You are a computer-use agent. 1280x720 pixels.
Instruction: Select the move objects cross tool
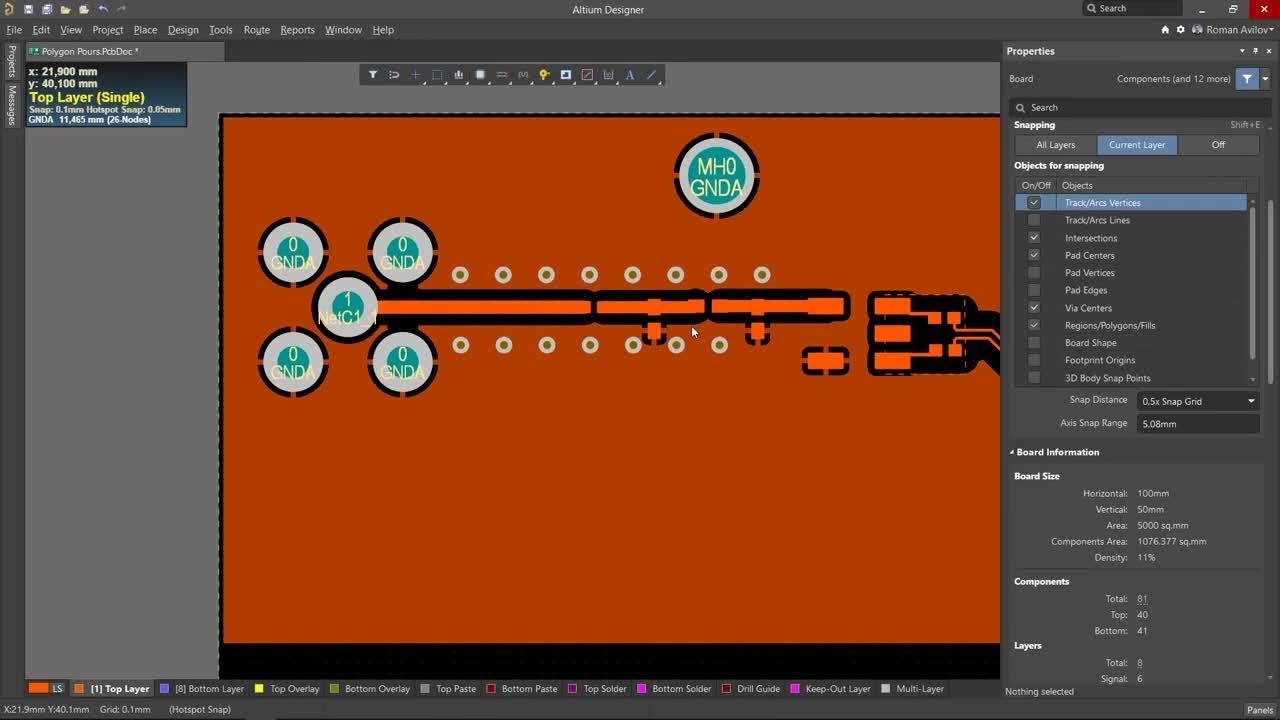coord(416,75)
